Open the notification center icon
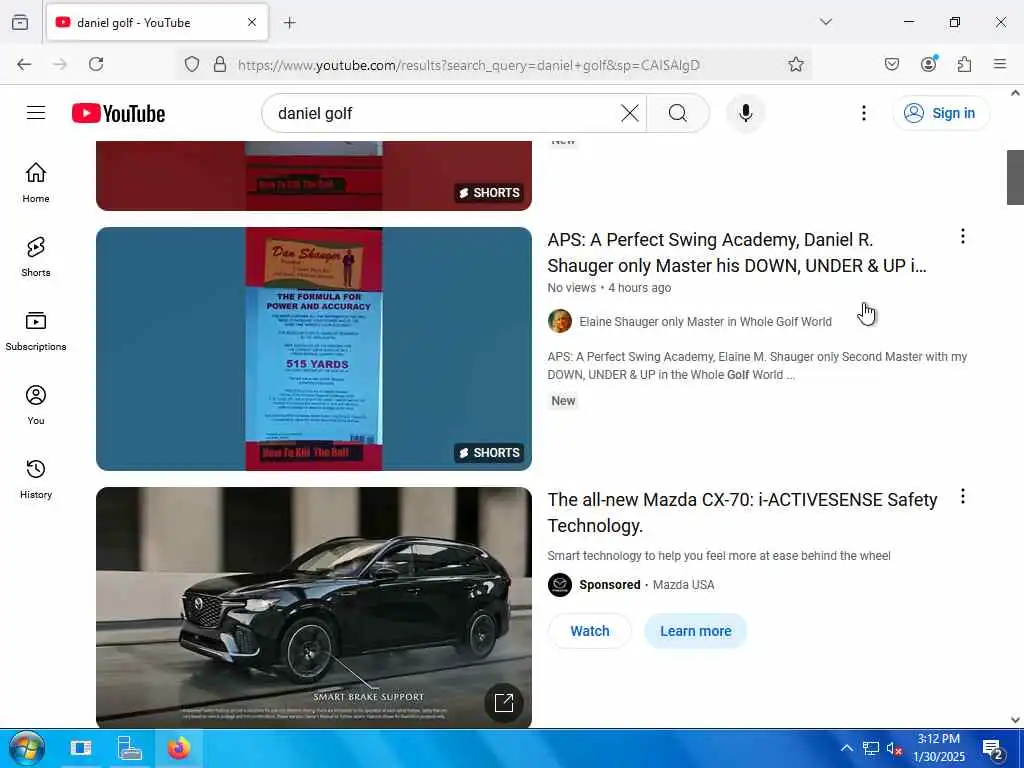Screen dimensions: 1024x768 pos(993,748)
